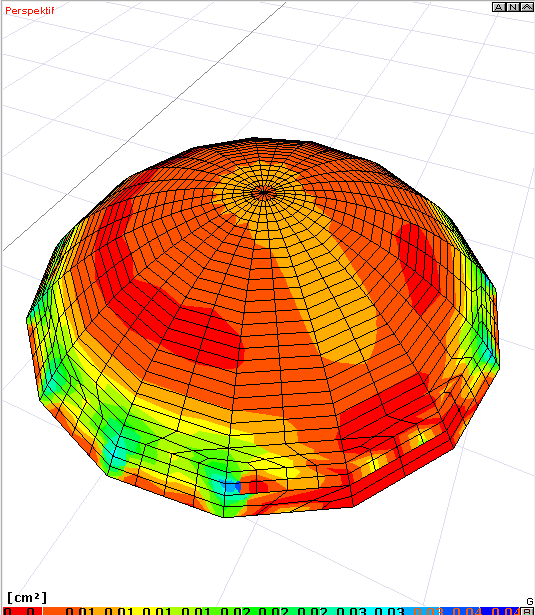Click the dome apex where mesh lines converge
535x615 pixels.
point(264,192)
